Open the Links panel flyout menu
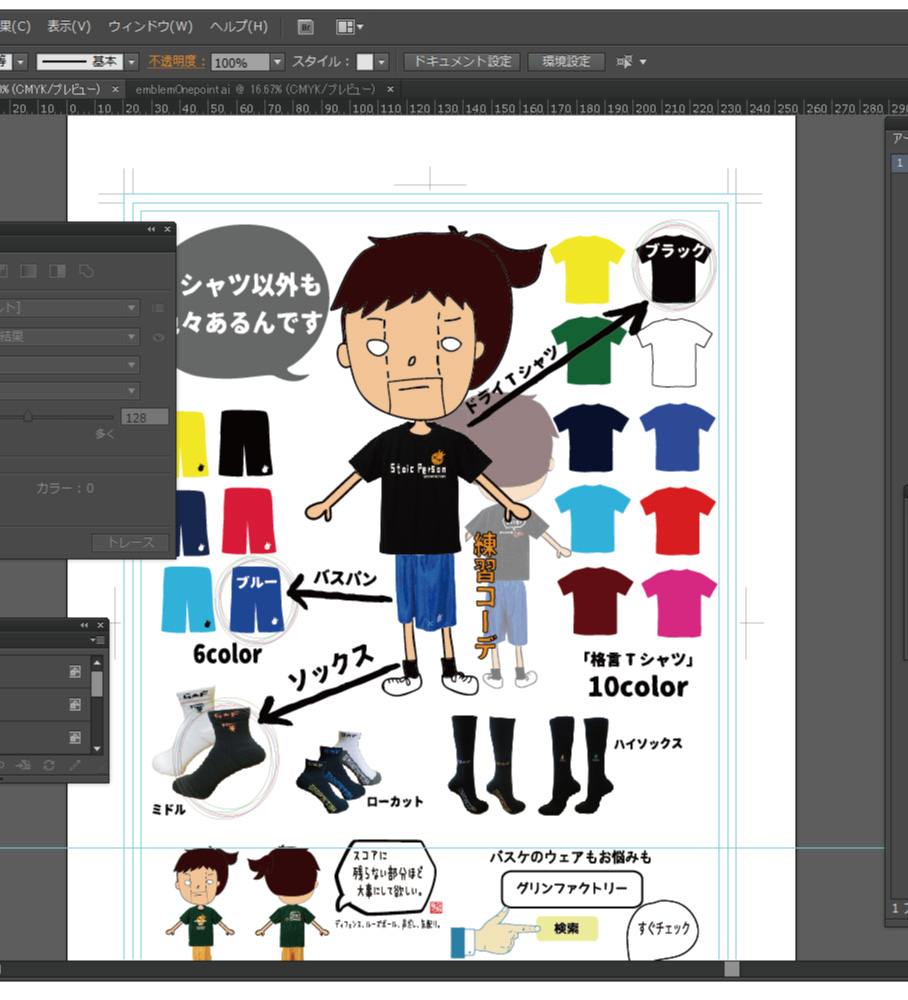 point(97,640)
